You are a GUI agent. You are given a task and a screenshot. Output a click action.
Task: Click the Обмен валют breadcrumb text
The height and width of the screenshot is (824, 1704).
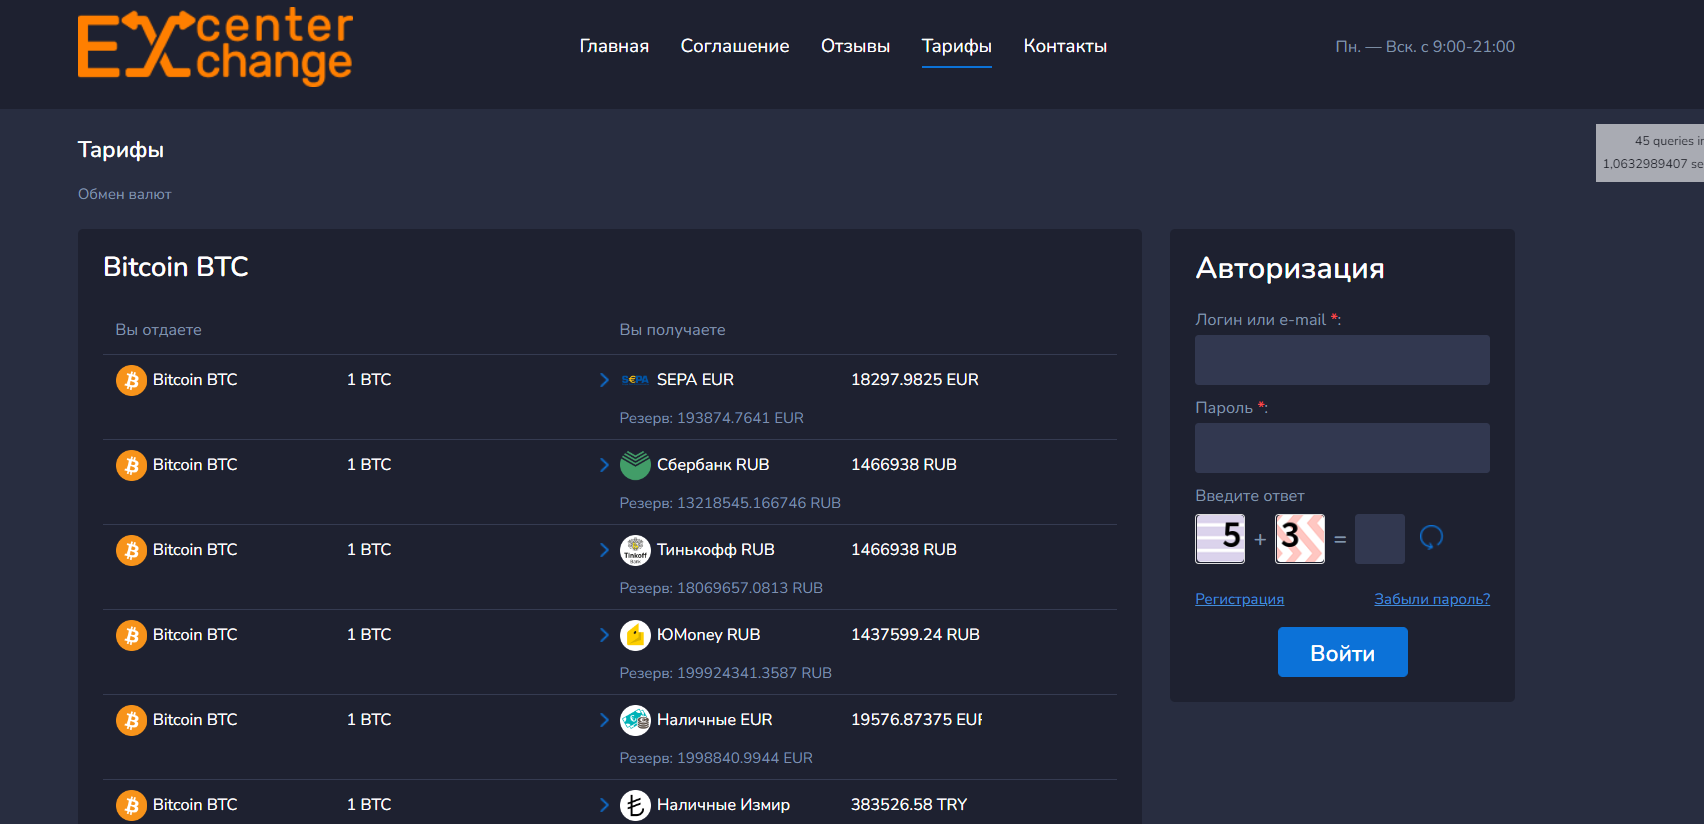click(x=125, y=194)
